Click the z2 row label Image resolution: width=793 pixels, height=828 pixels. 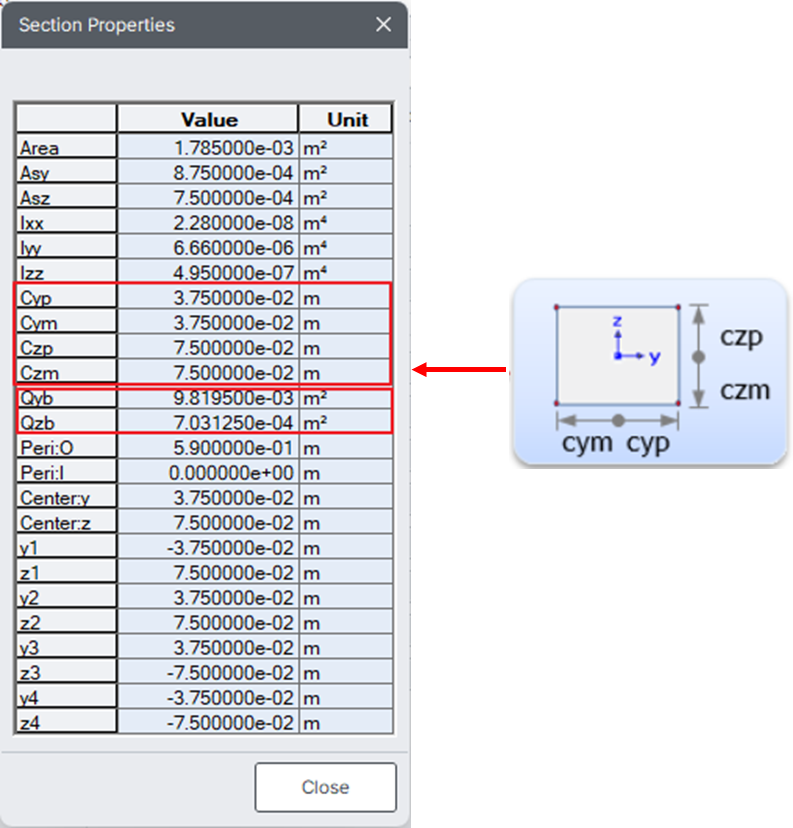tap(66, 623)
